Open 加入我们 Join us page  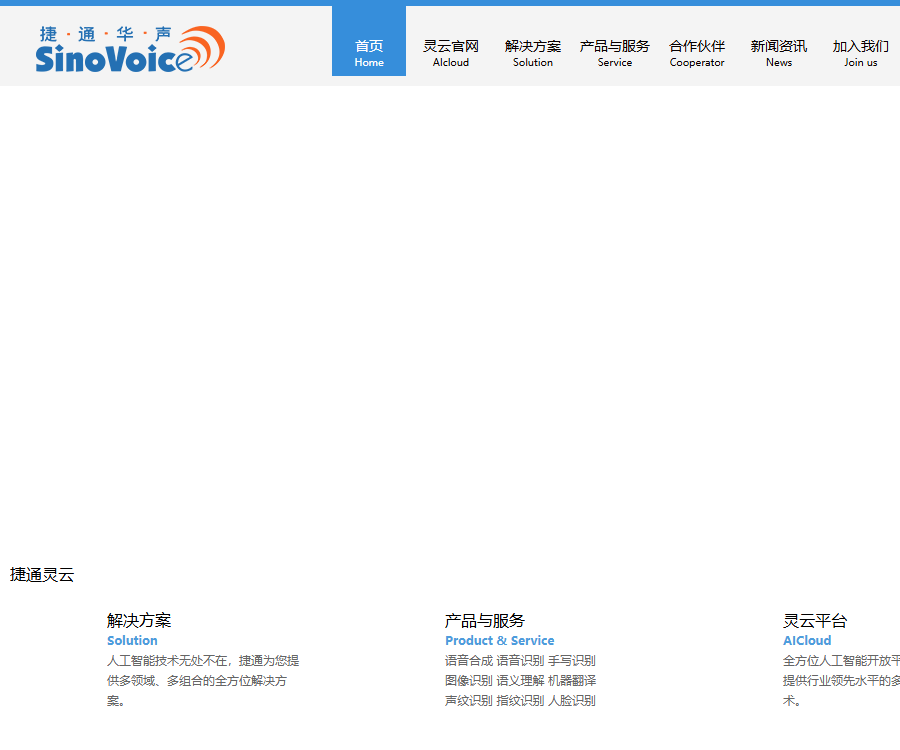[861, 53]
